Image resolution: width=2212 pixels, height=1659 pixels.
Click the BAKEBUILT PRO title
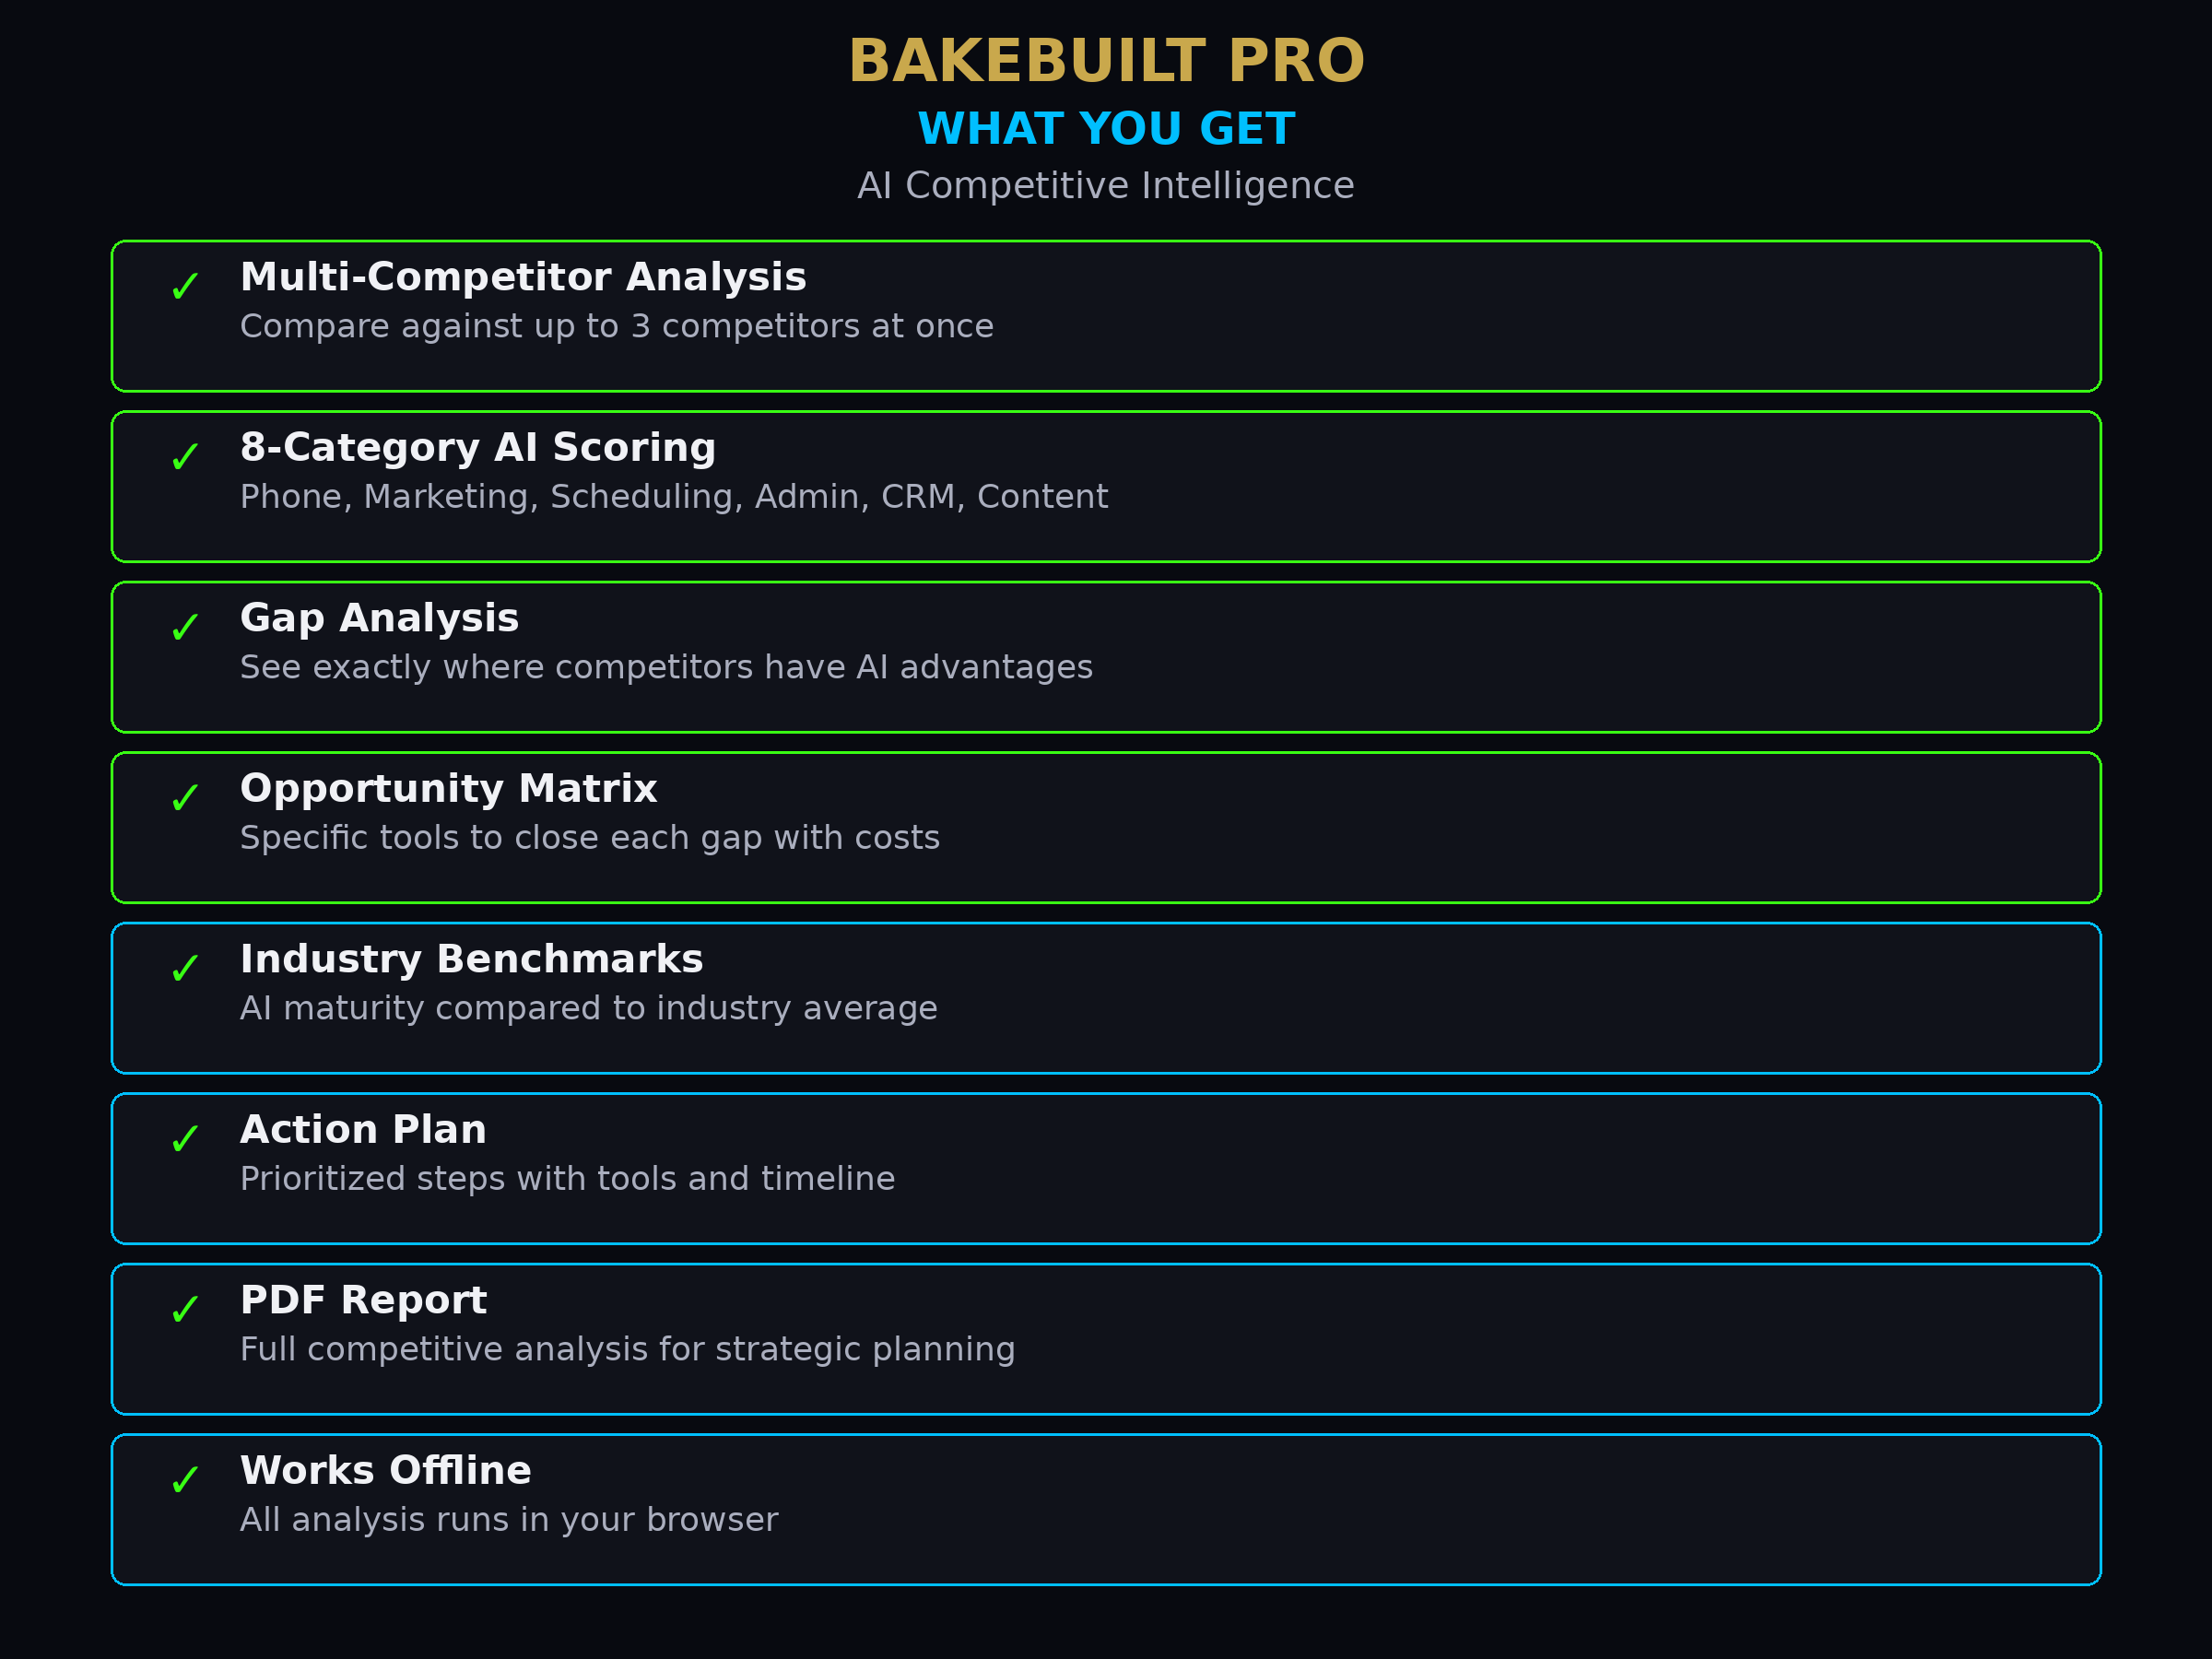pos(1106,61)
